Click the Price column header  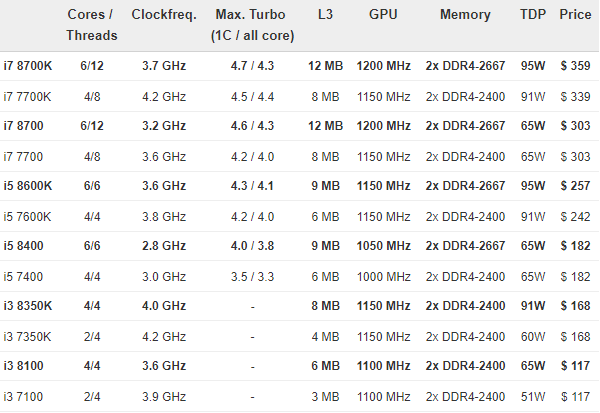click(x=575, y=15)
